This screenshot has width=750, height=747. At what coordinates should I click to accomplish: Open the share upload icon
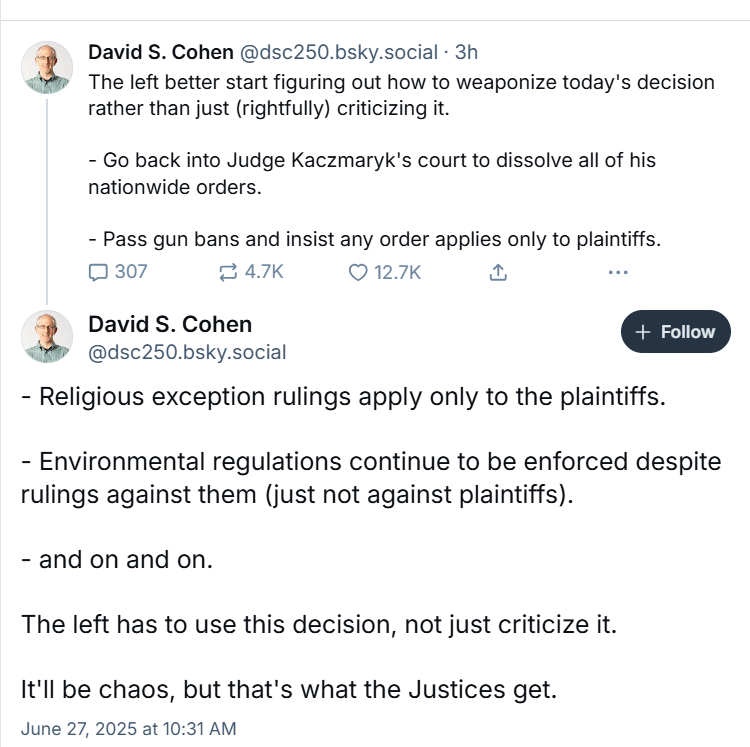(498, 273)
